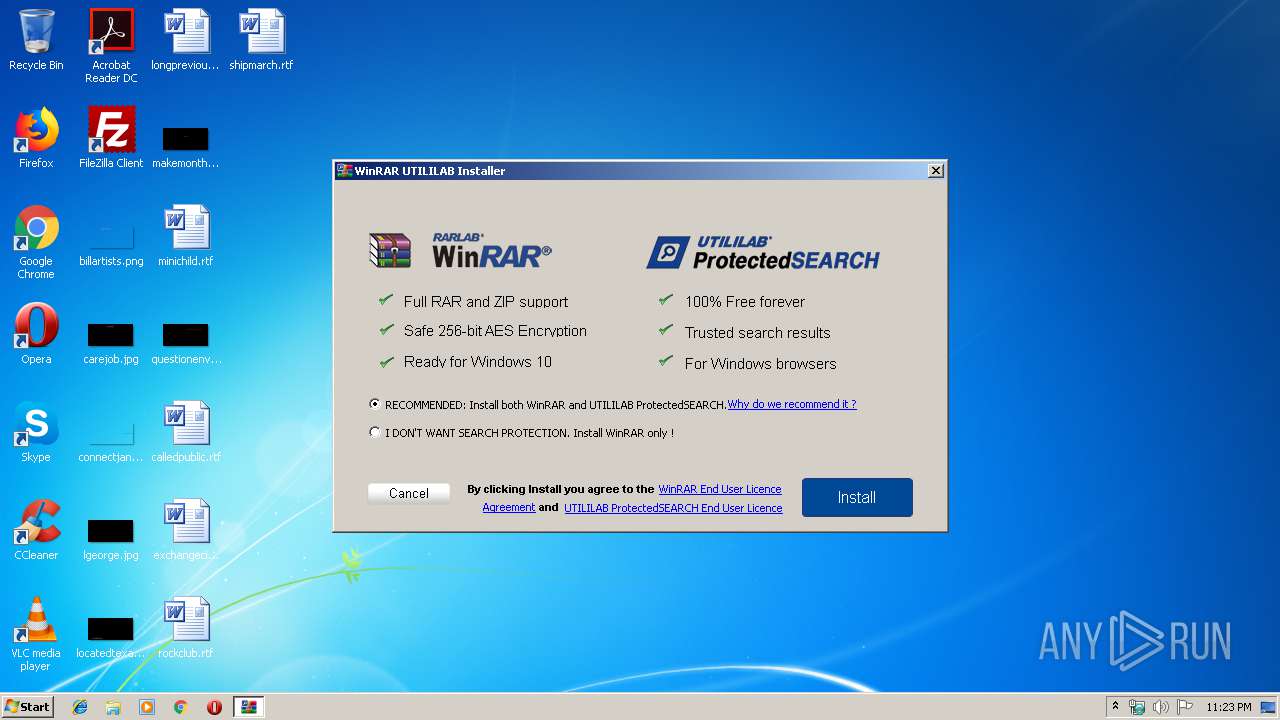
Task: Open the Opera desktop shortcut
Action: (x=36, y=334)
